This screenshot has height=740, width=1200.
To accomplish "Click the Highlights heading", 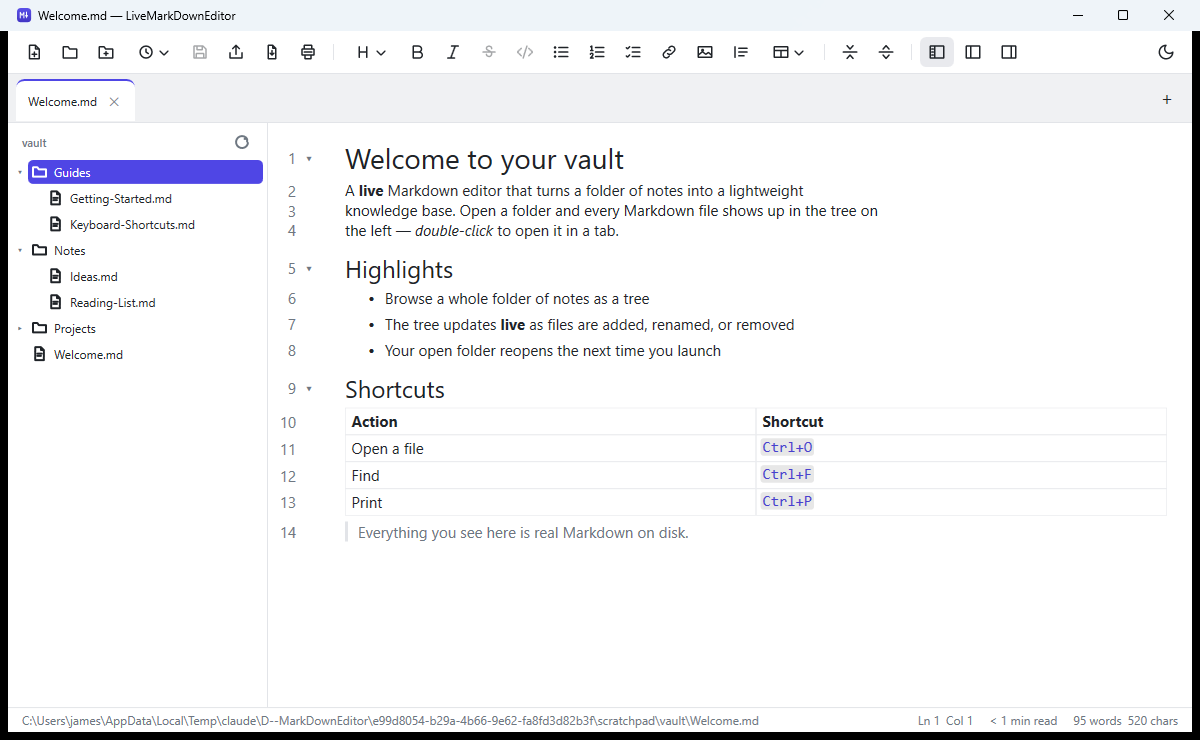I will click(x=399, y=270).
